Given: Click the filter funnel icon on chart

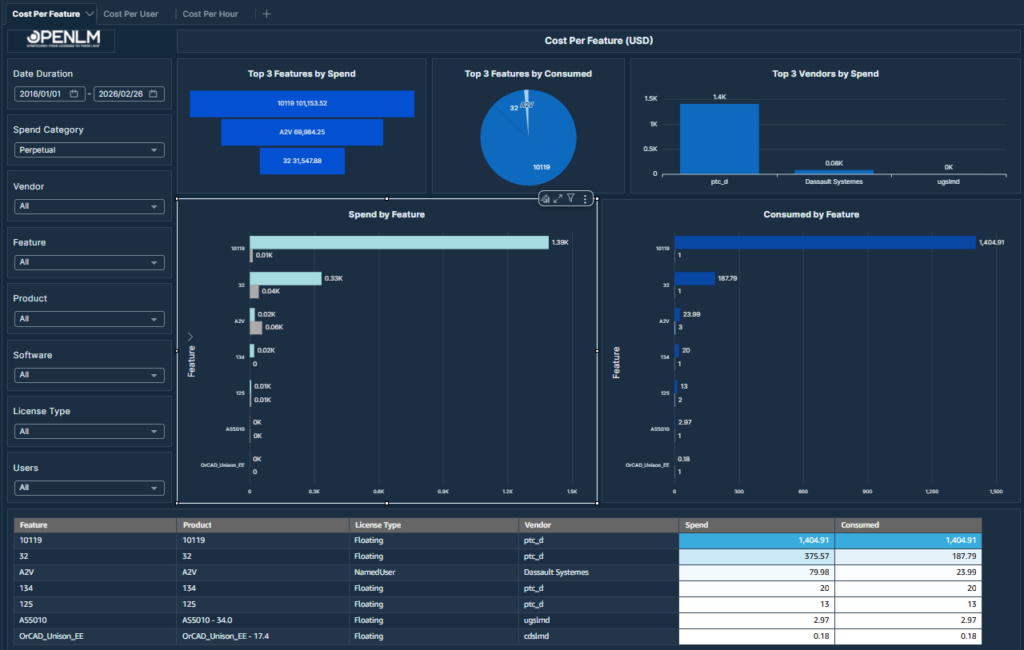Looking at the screenshot, I should tap(571, 199).
